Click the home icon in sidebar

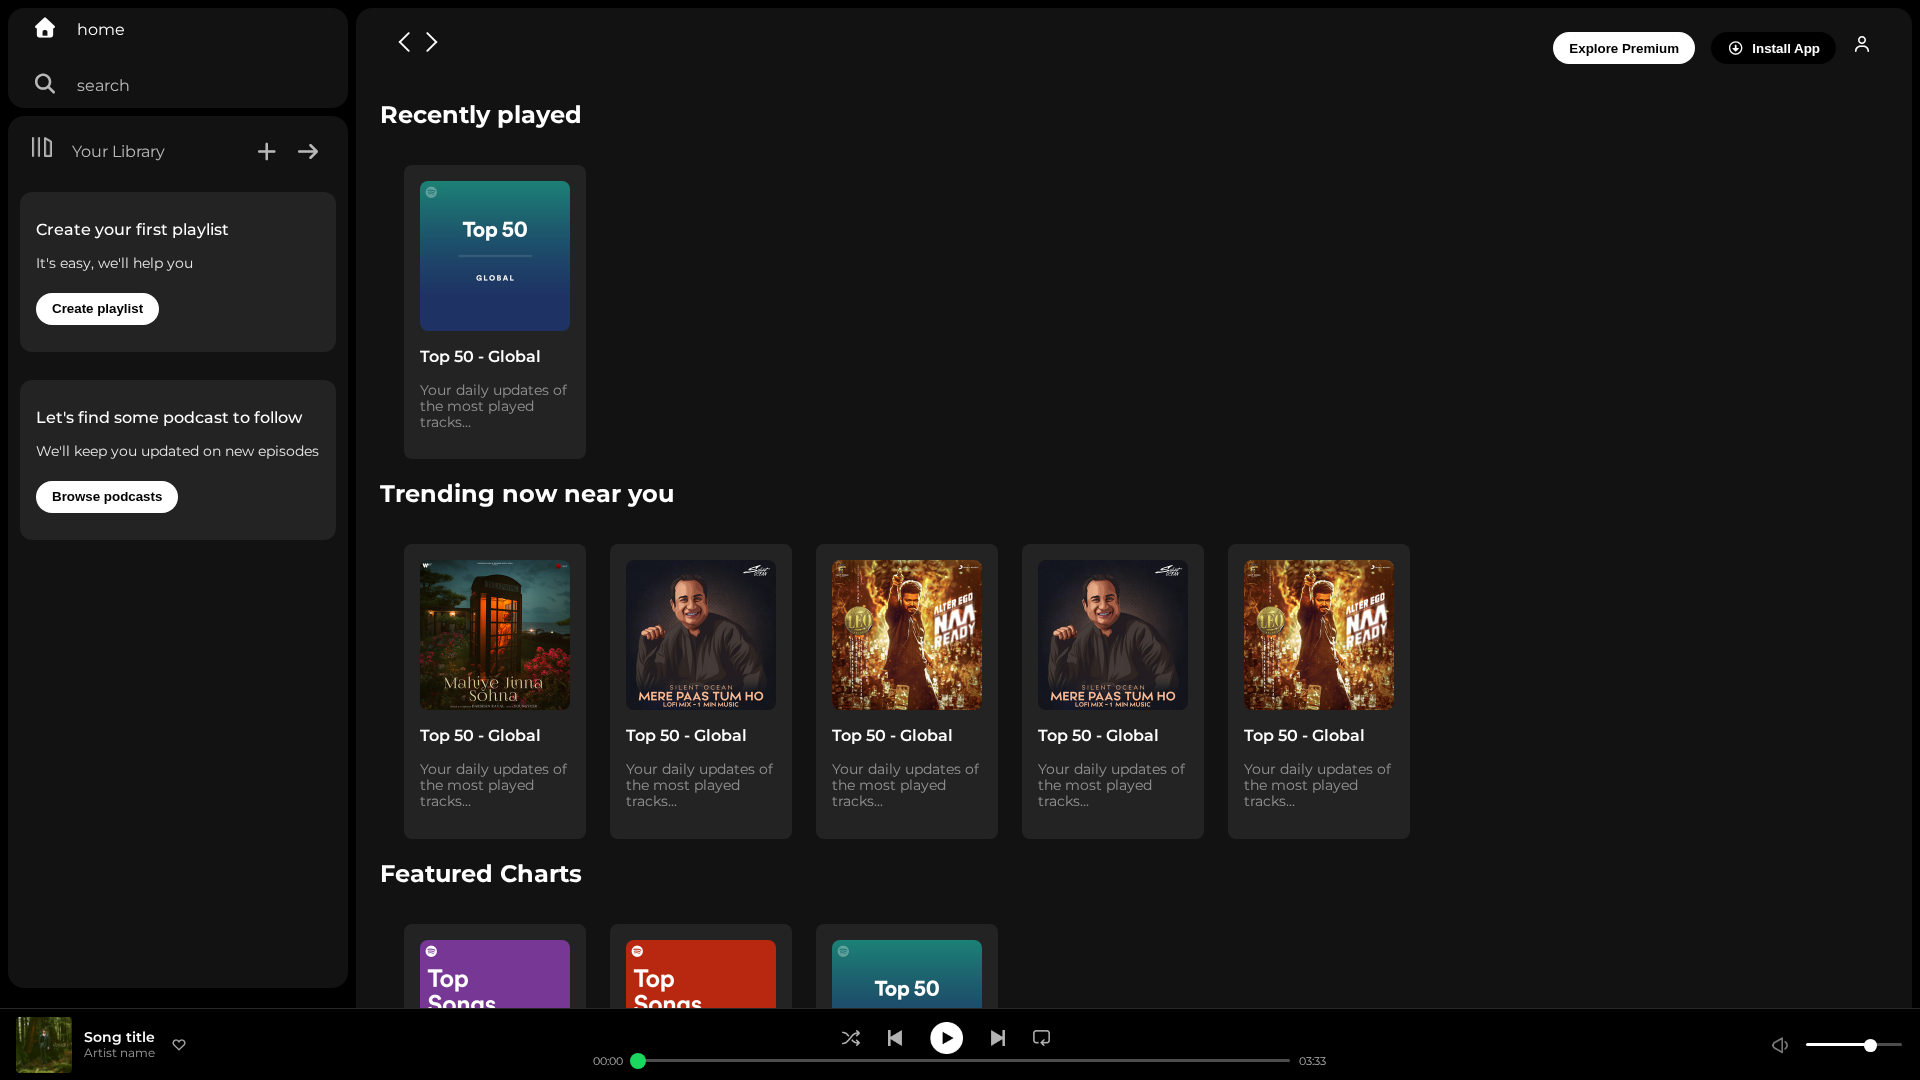click(45, 28)
